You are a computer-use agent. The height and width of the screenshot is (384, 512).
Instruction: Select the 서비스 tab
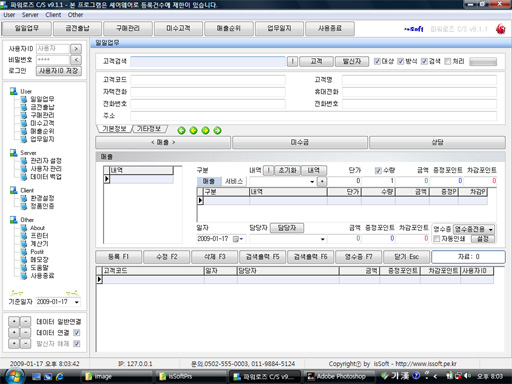pyautogui.click(x=234, y=181)
